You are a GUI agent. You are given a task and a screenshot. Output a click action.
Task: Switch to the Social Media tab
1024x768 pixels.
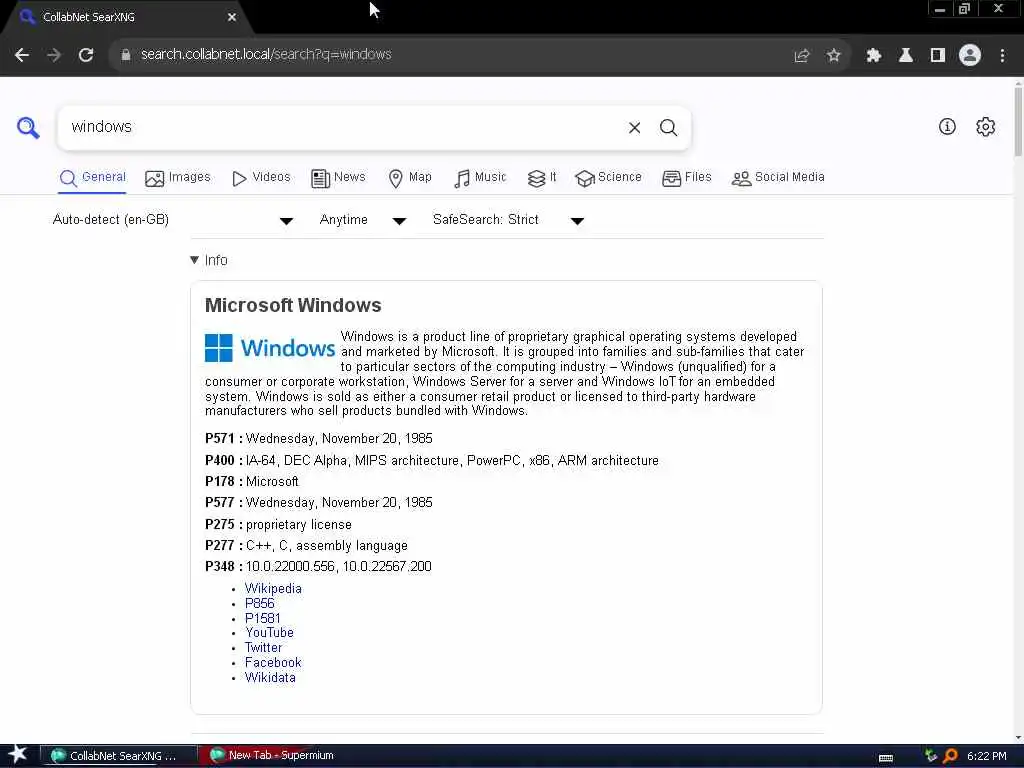tap(778, 178)
